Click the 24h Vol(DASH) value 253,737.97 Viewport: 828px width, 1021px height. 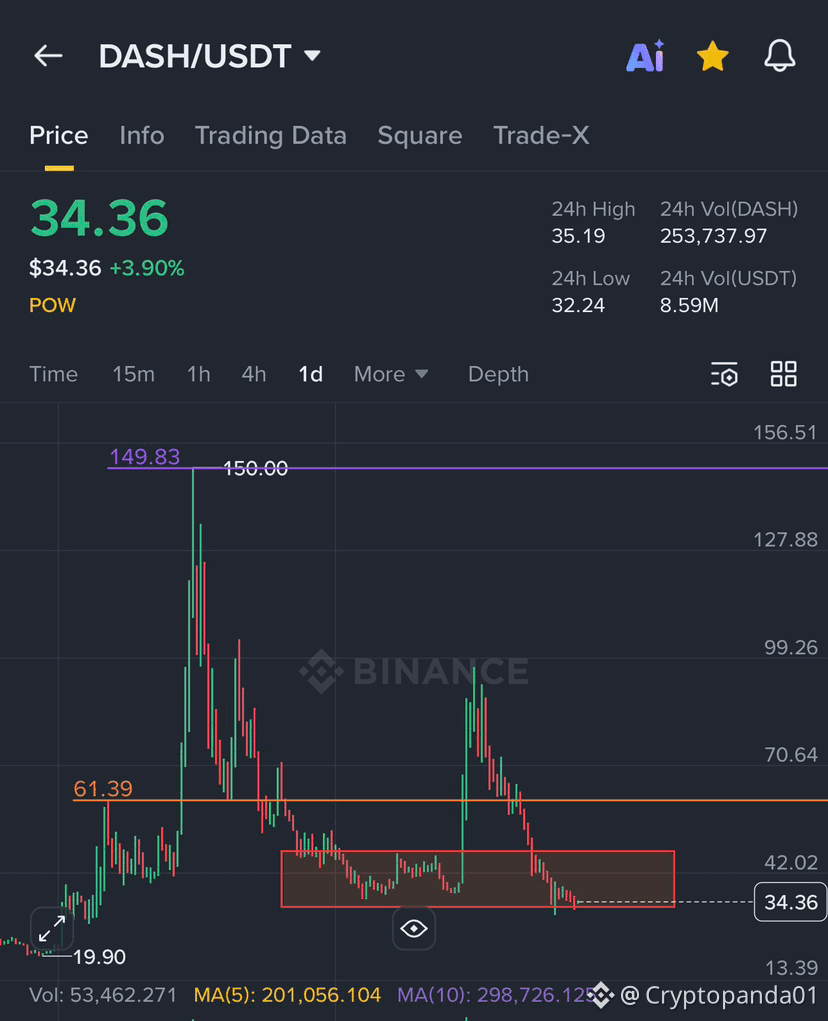coord(713,236)
